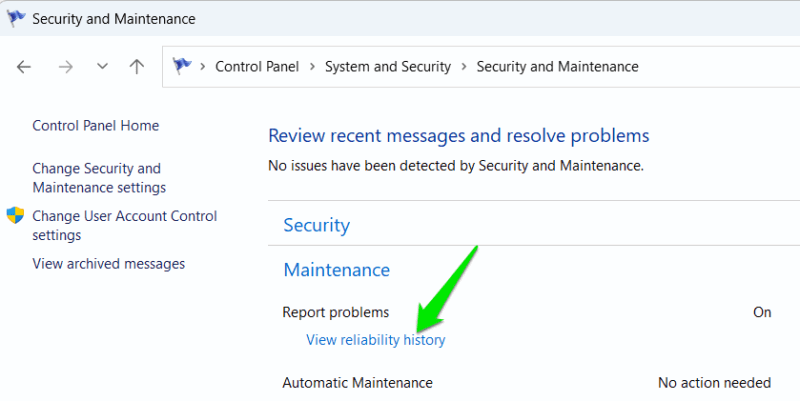Open Change Security and Maintenance settings
The height and width of the screenshot is (401, 800).
tap(98, 178)
